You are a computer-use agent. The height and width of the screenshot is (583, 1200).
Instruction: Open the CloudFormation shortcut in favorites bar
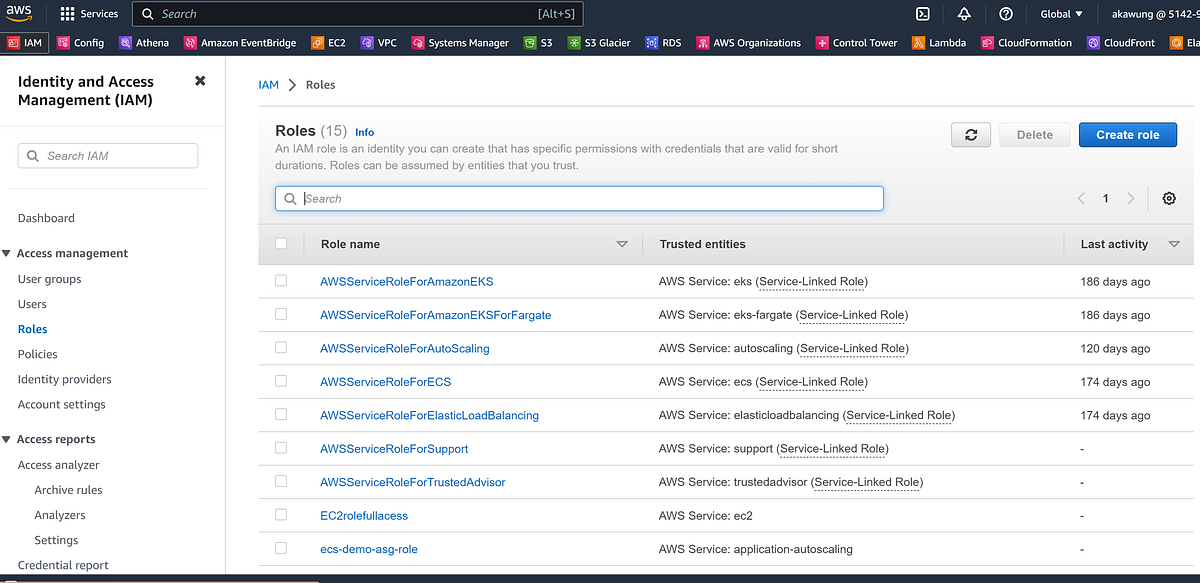1029,42
